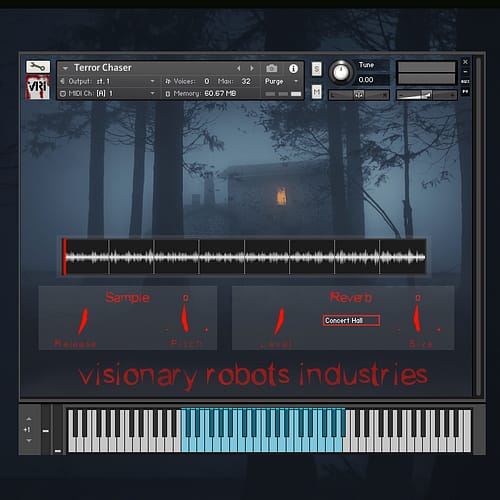Click the Terror Chaser instrument name
Screen dimensions: 500x500
(x=103, y=68)
